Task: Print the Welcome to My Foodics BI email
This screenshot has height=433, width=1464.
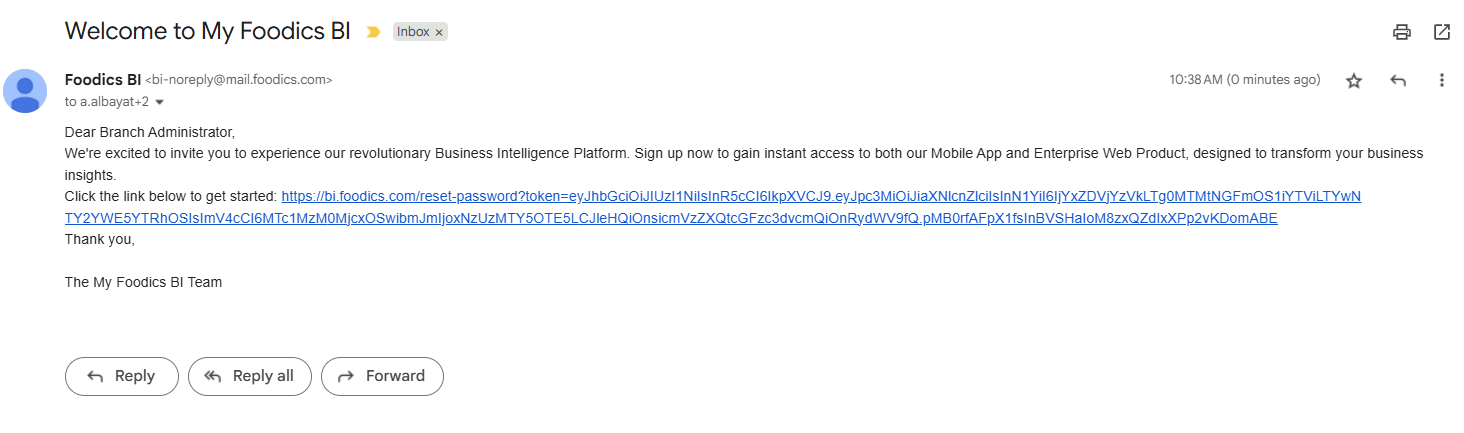Action: tap(1402, 32)
